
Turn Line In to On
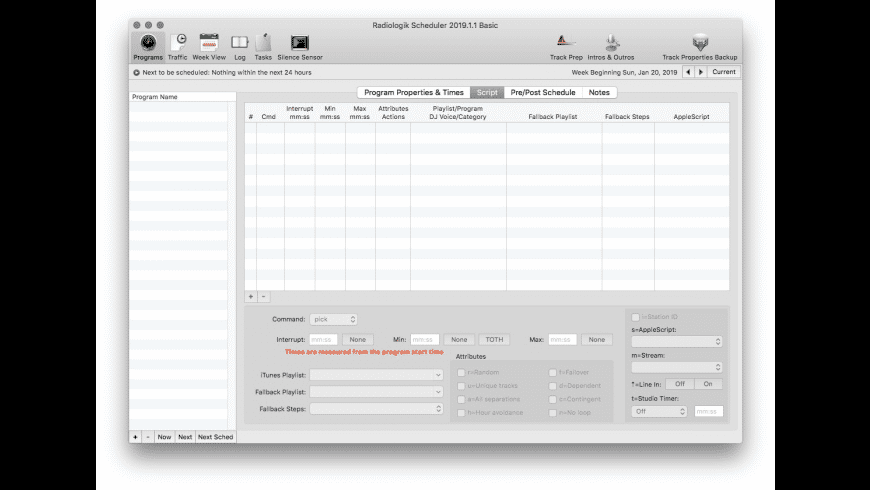708,384
